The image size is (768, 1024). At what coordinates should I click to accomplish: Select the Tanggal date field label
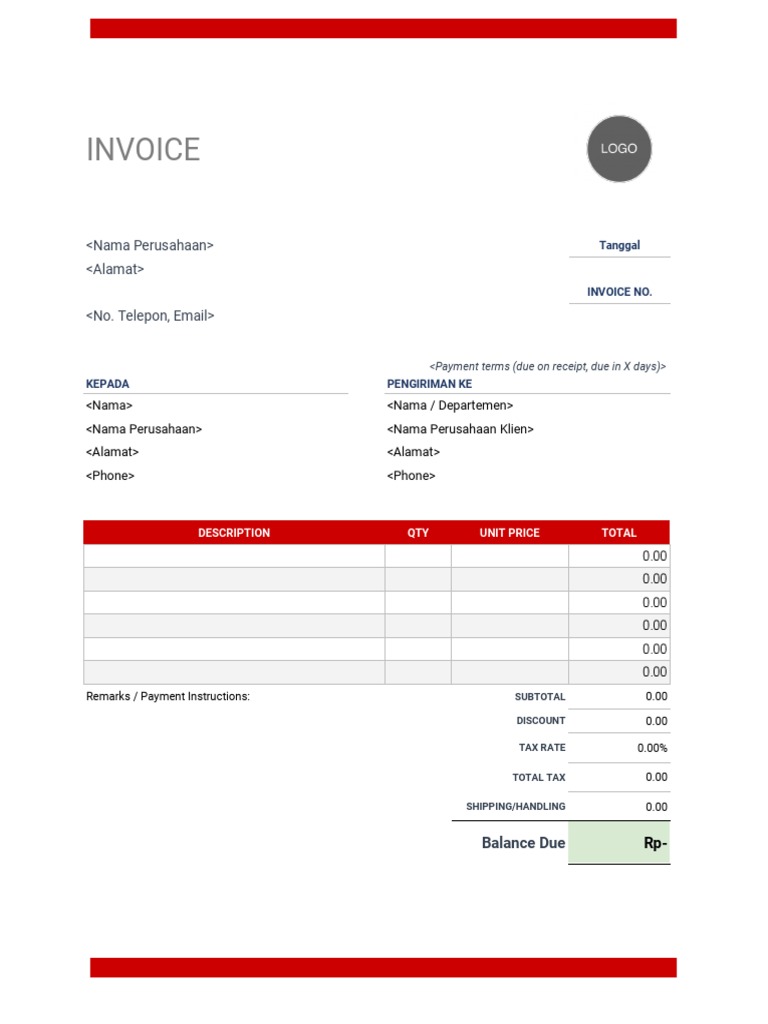tap(619, 245)
